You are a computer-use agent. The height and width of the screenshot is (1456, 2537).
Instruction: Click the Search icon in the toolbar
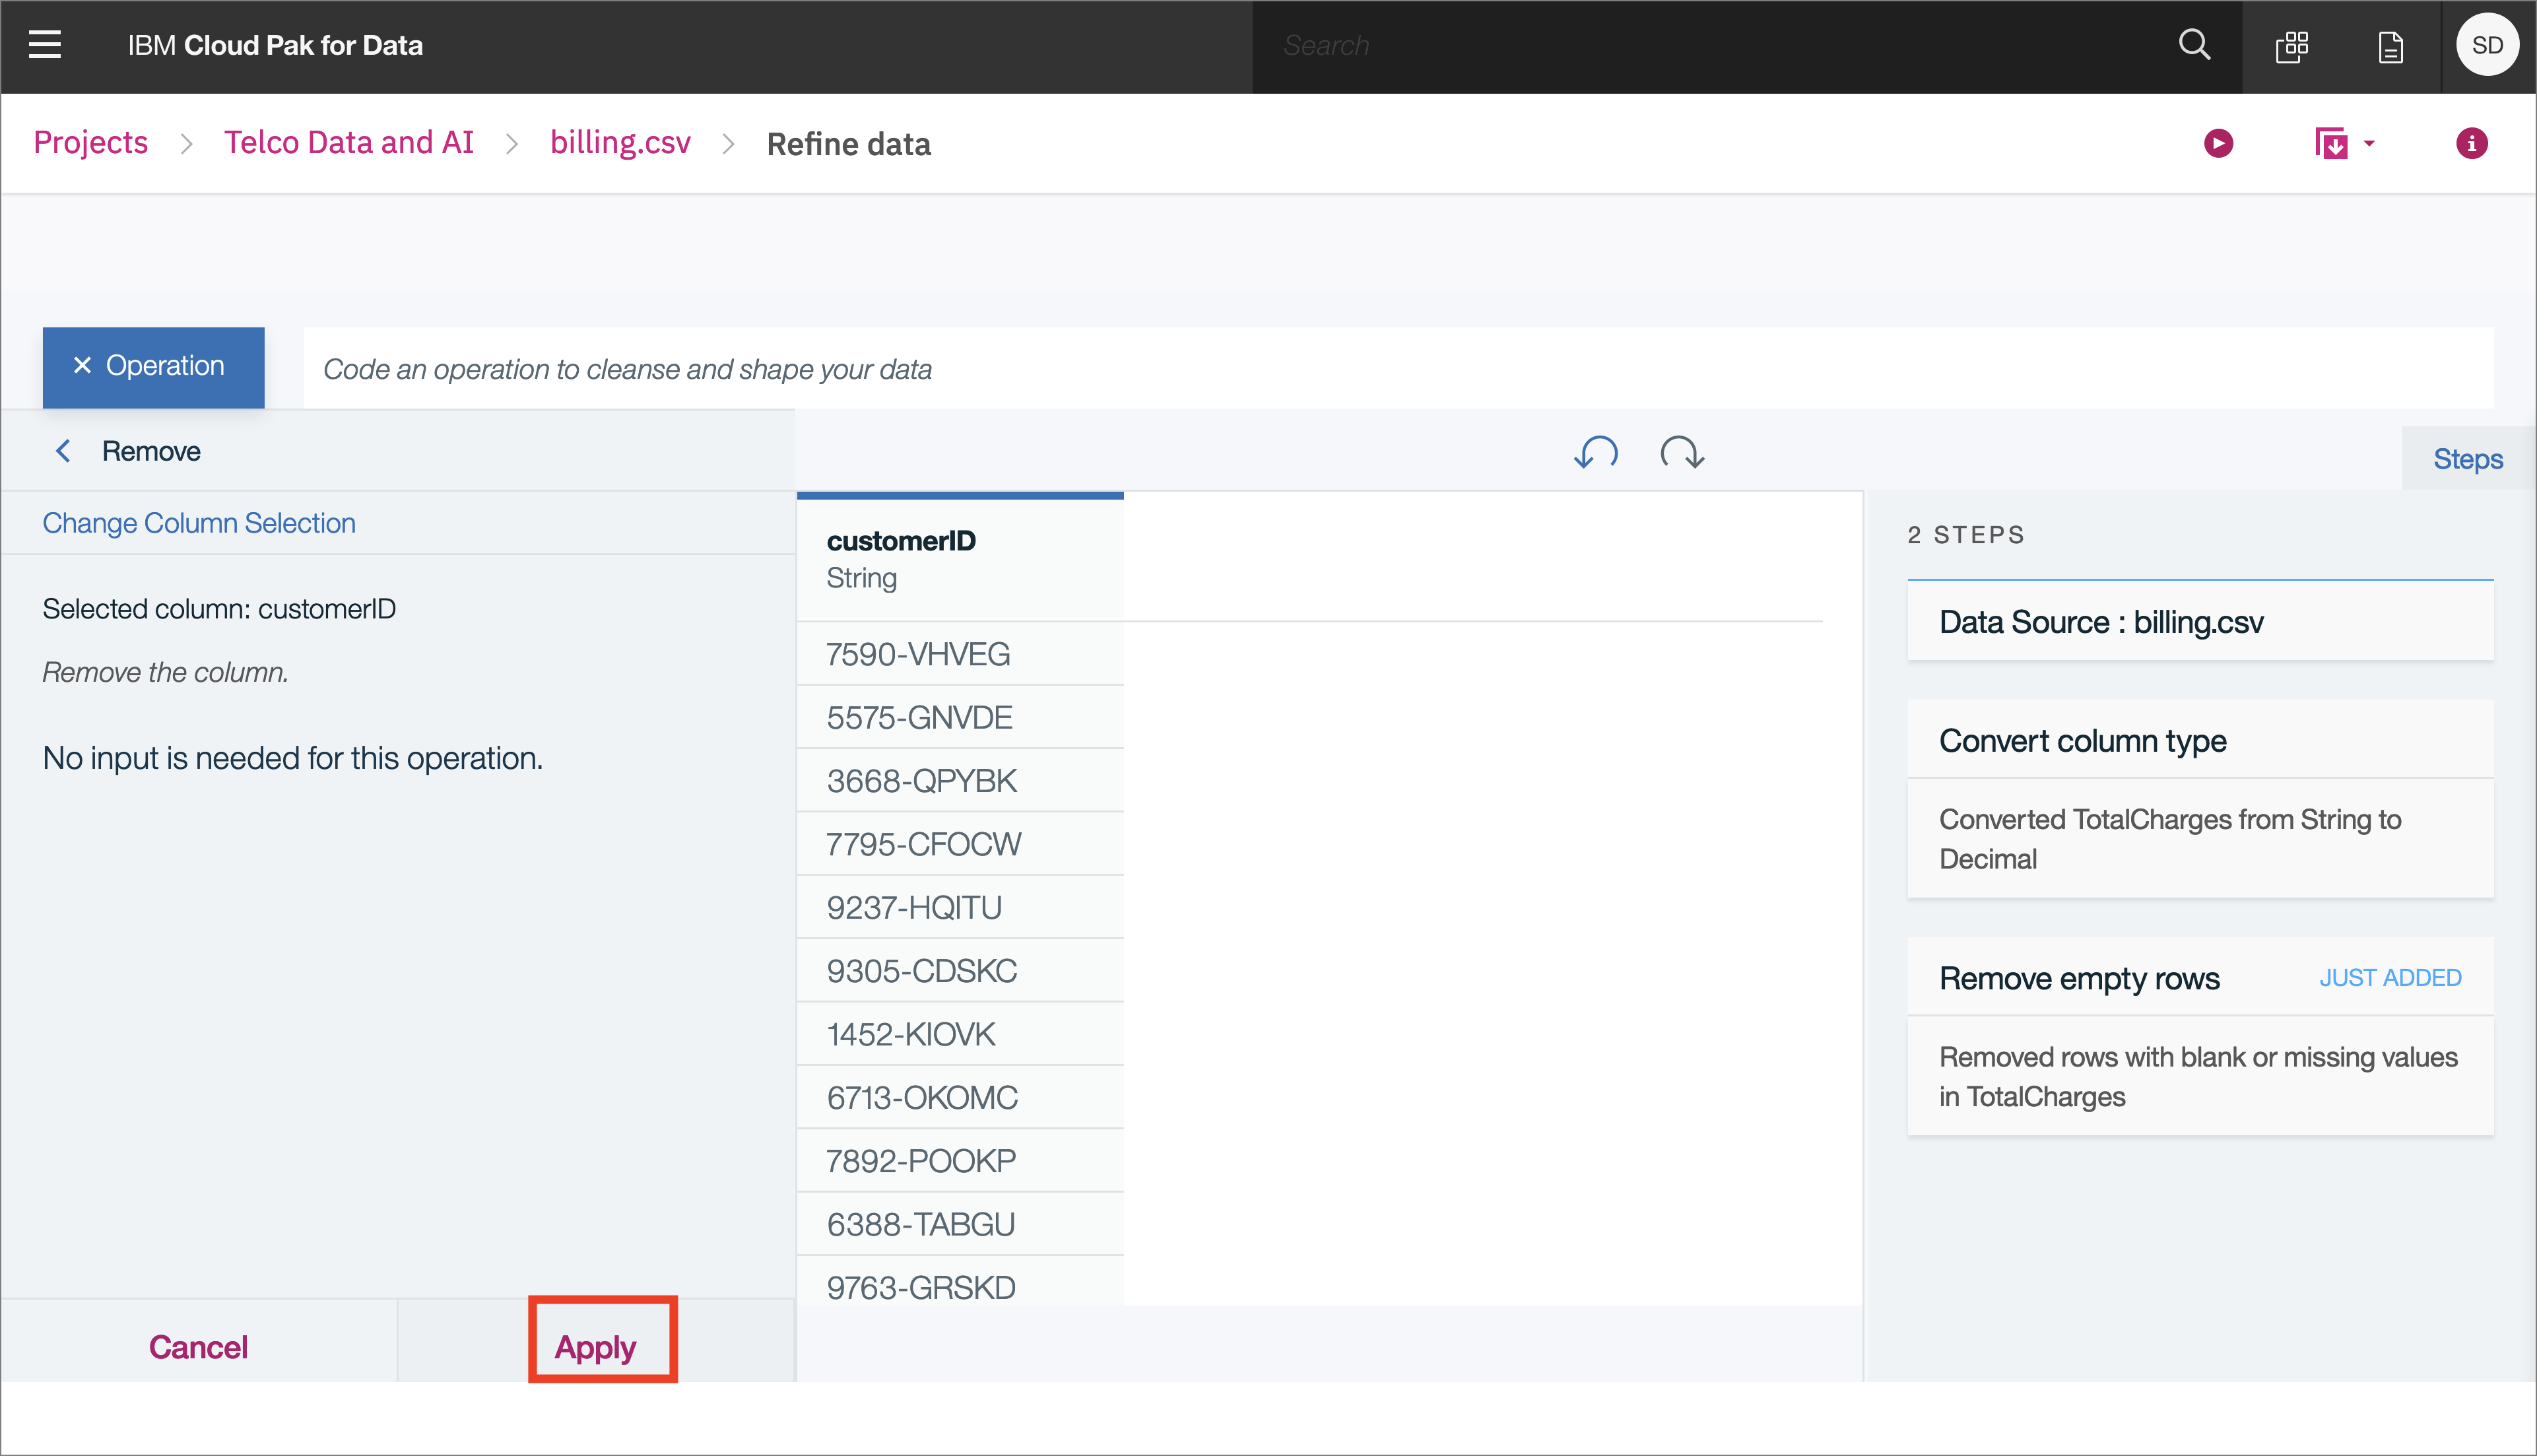(x=2194, y=44)
